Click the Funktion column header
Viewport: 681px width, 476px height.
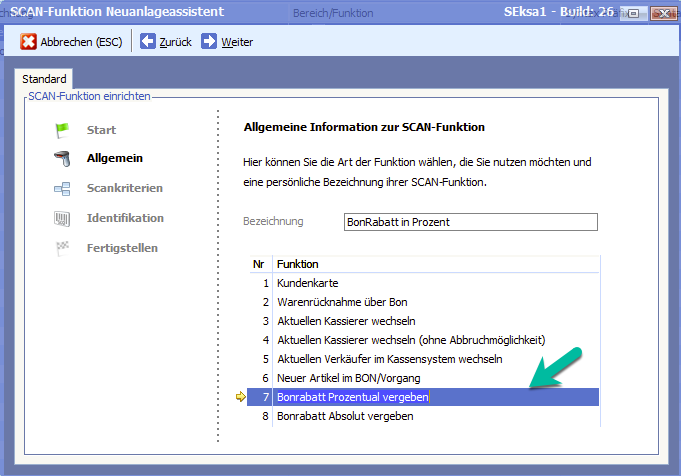click(x=297, y=264)
